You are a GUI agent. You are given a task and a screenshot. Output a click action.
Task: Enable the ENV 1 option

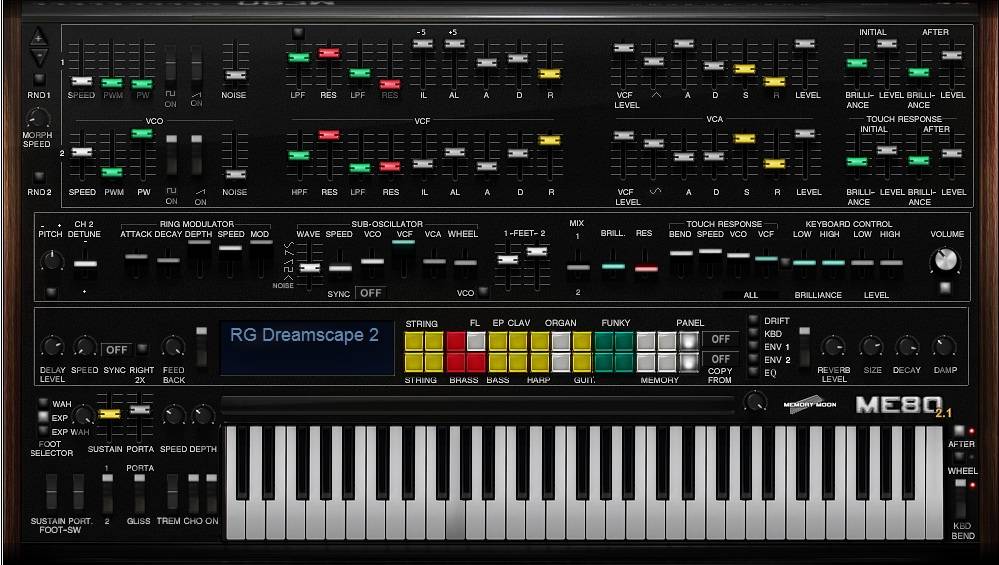[x=753, y=346]
